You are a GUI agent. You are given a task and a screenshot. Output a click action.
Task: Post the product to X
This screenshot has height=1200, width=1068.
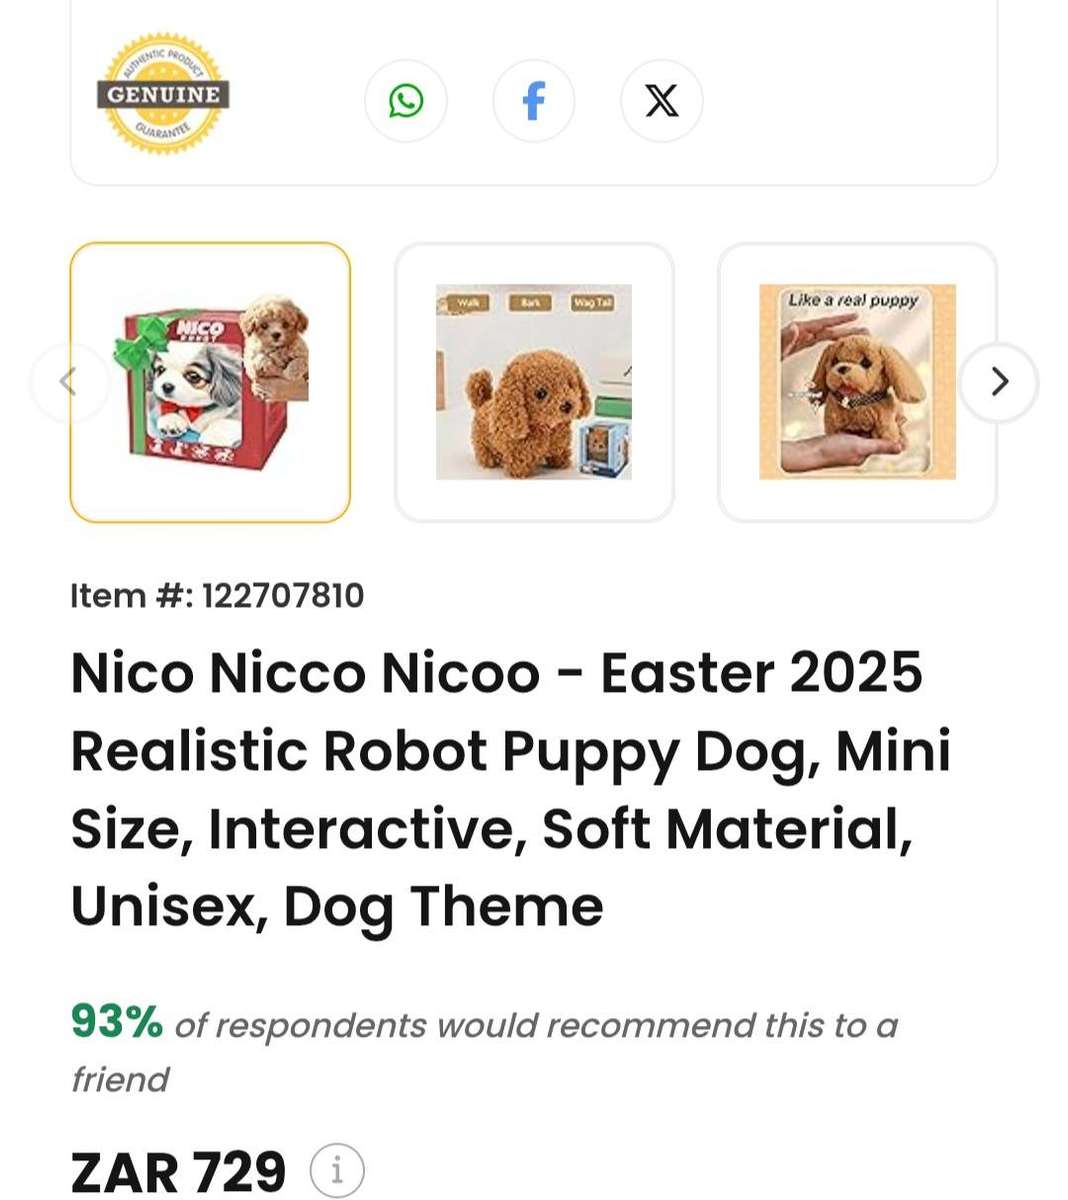(x=661, y=100)
